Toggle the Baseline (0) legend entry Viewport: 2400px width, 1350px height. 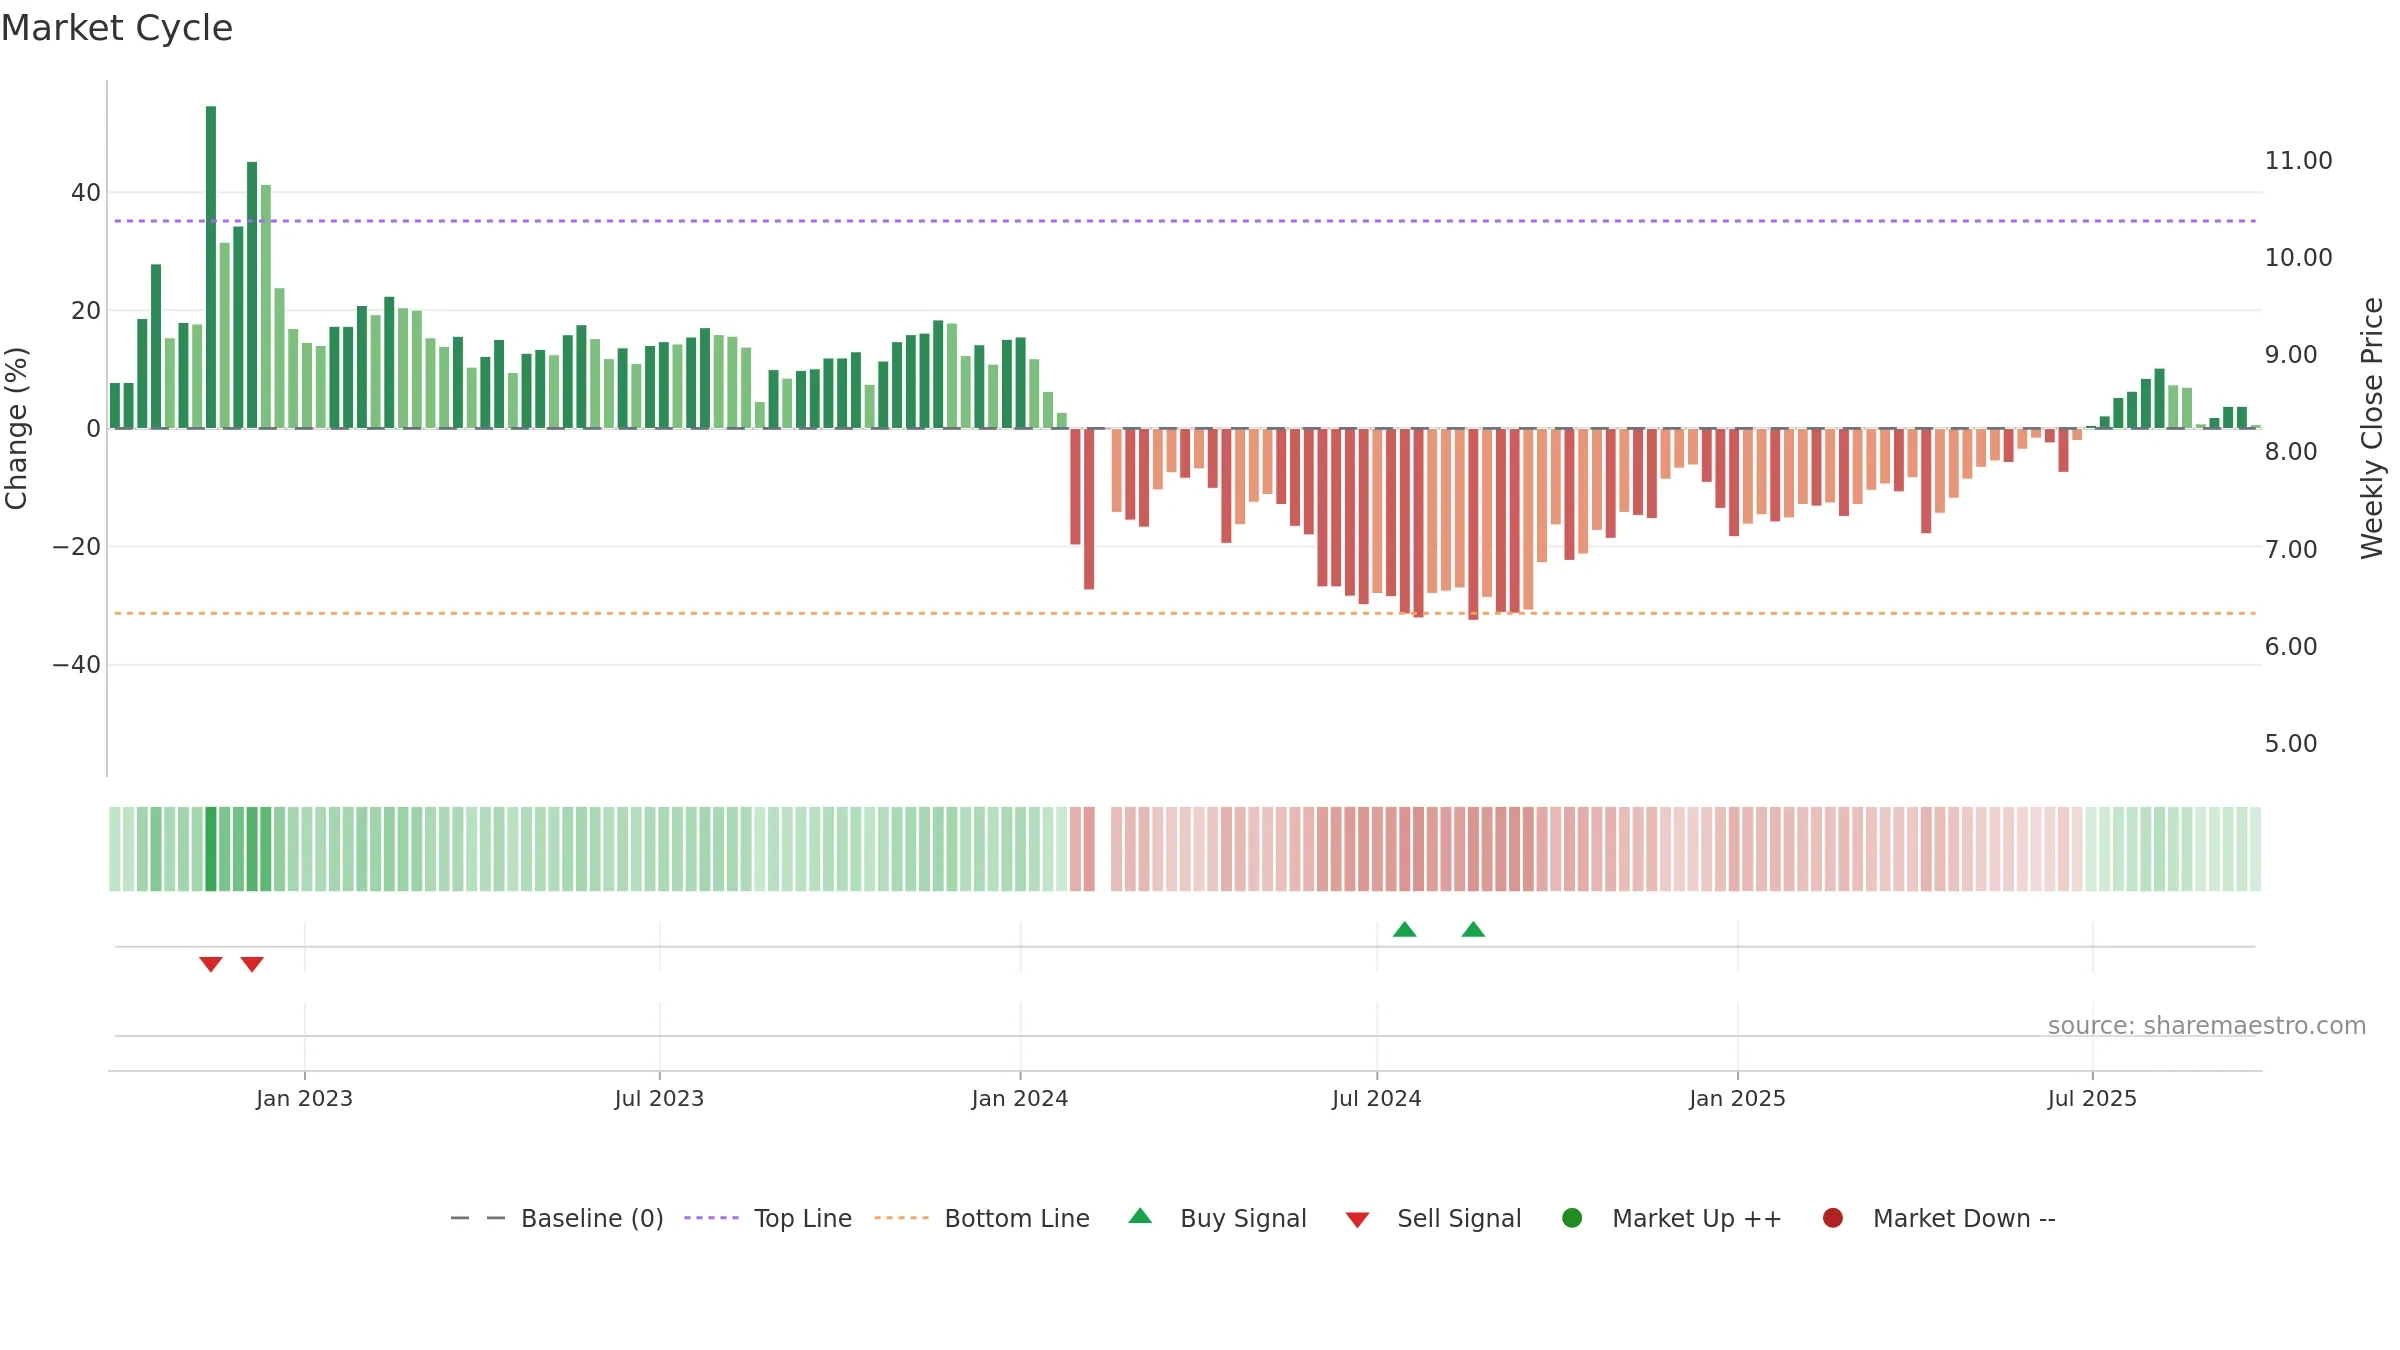point(557,1218)
